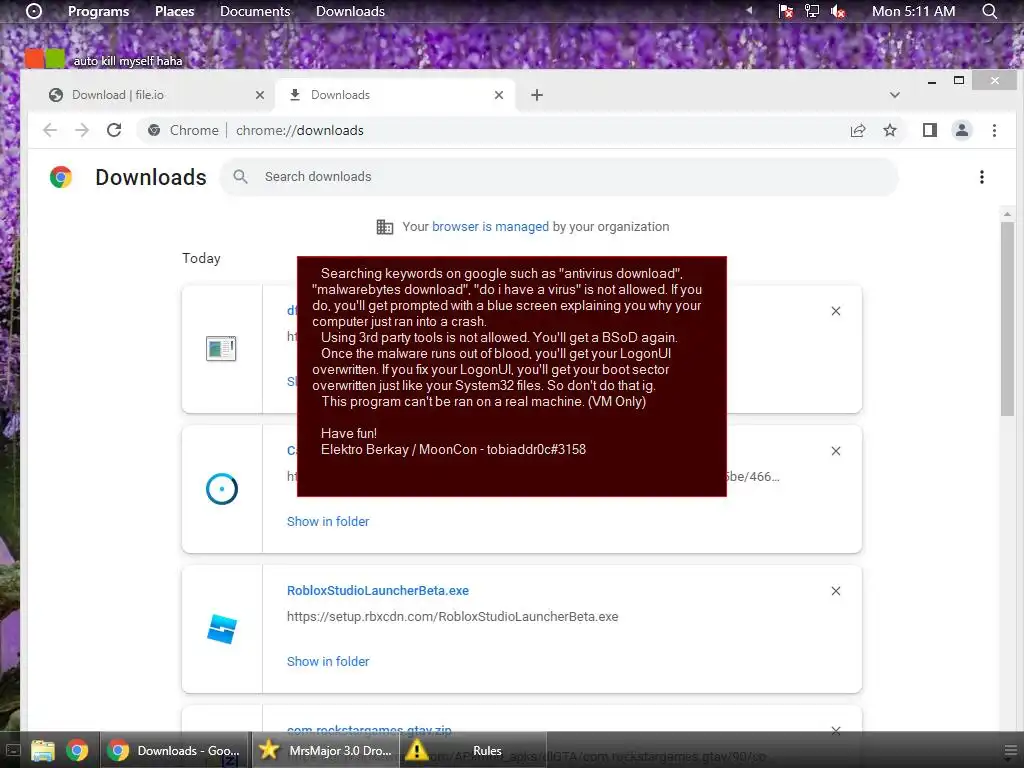Click the downloads page scrollbar thumb
Viewport: 1024px width, 768px height.
click(x=1007, y=319)
